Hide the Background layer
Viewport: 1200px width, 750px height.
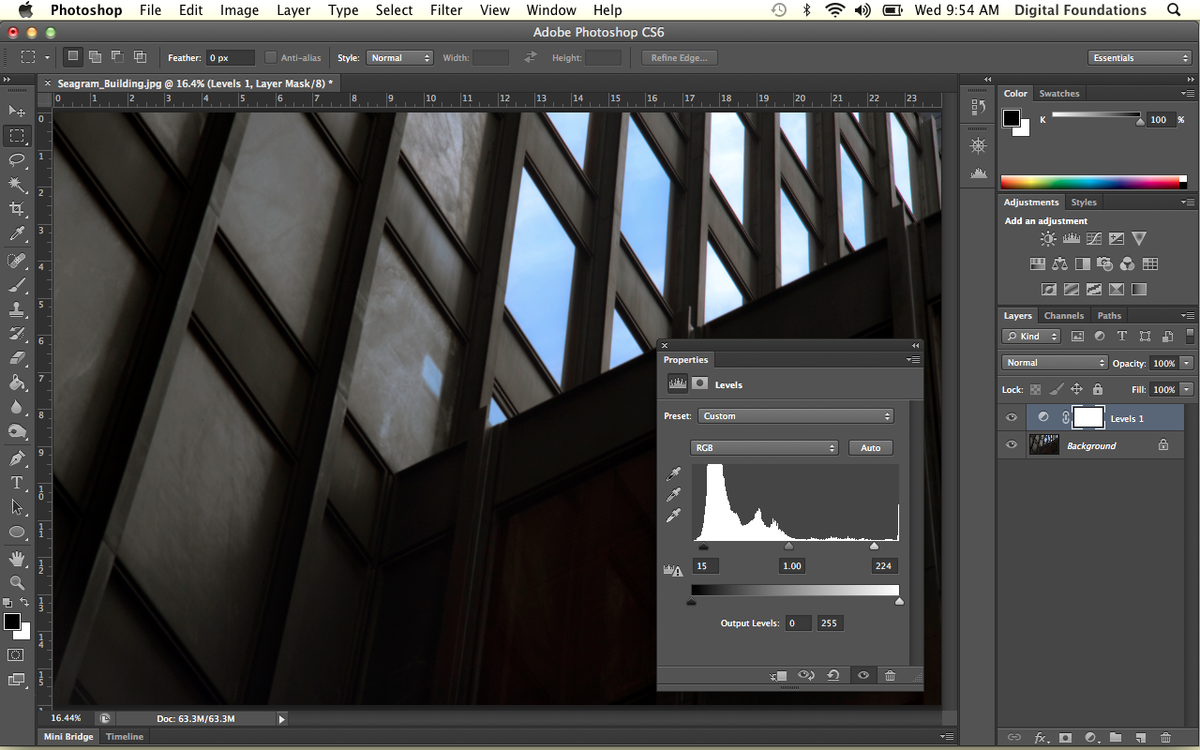[1011, 445]
